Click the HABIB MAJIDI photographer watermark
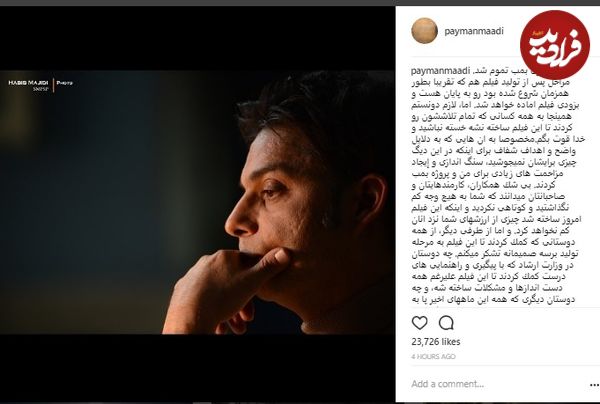The height and width of the screenshot is (404, 600). pos(29,85)
